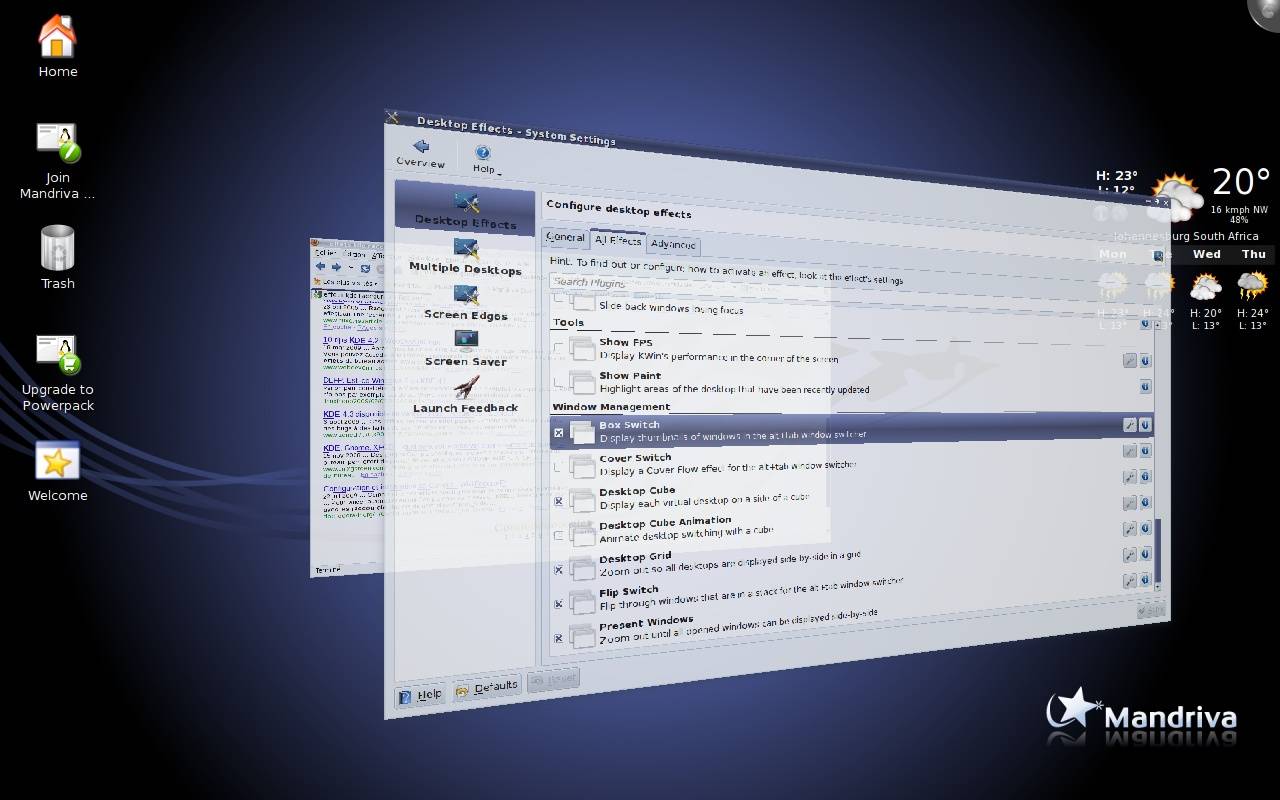Enable the Desktop Cube Animation checkbox

[x=559, y=535]
